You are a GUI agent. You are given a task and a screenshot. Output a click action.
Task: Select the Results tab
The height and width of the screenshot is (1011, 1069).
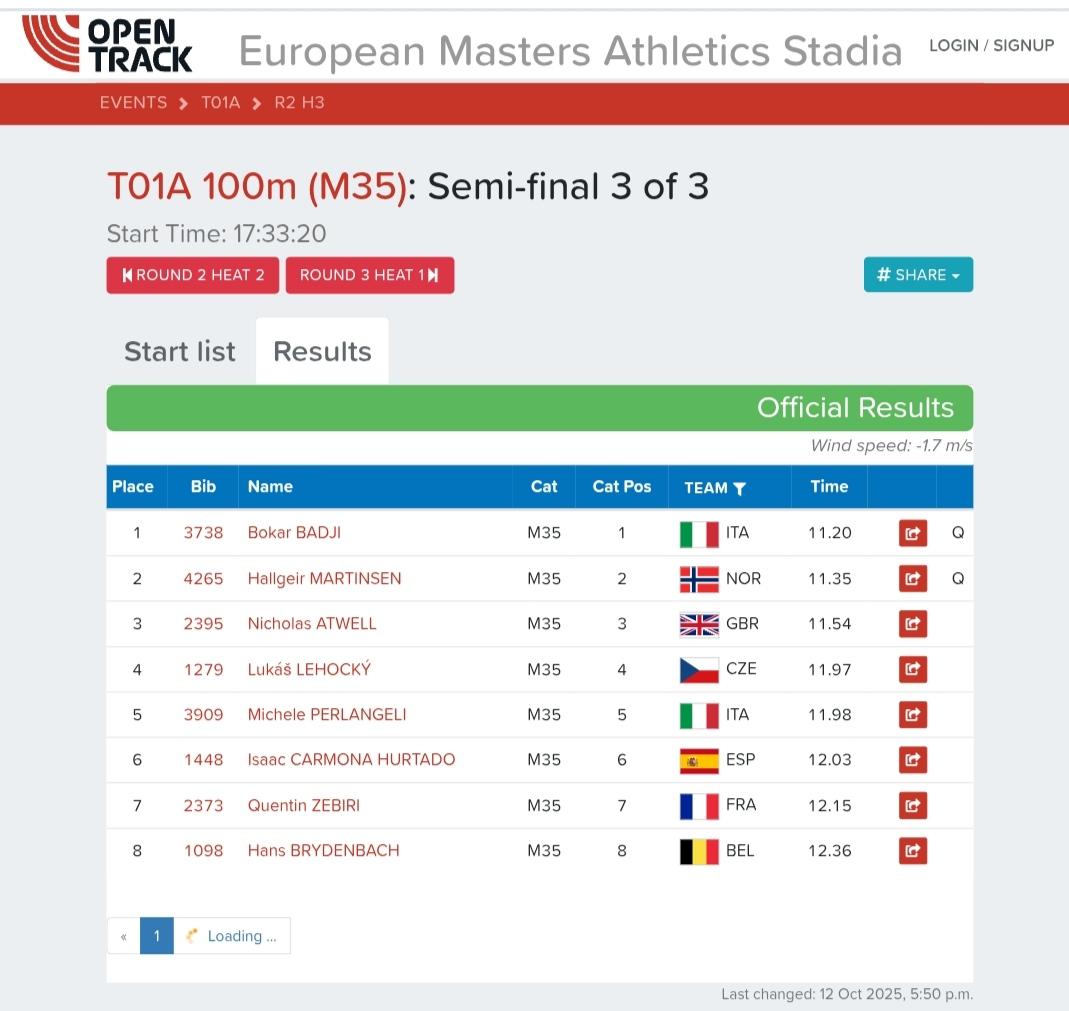point(322,351)
